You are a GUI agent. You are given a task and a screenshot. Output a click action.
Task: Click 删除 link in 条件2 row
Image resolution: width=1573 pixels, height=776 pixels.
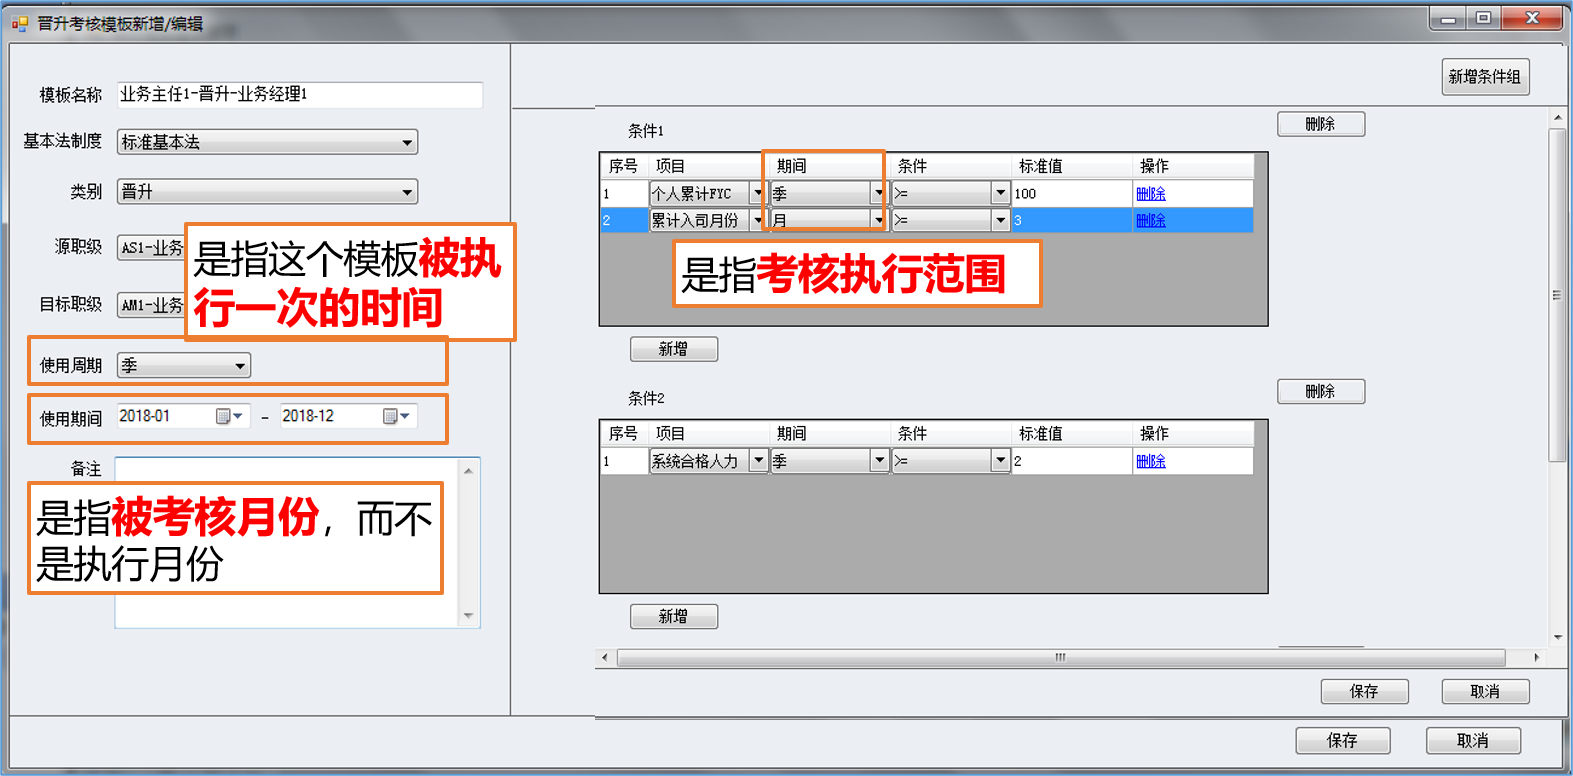1150,461
